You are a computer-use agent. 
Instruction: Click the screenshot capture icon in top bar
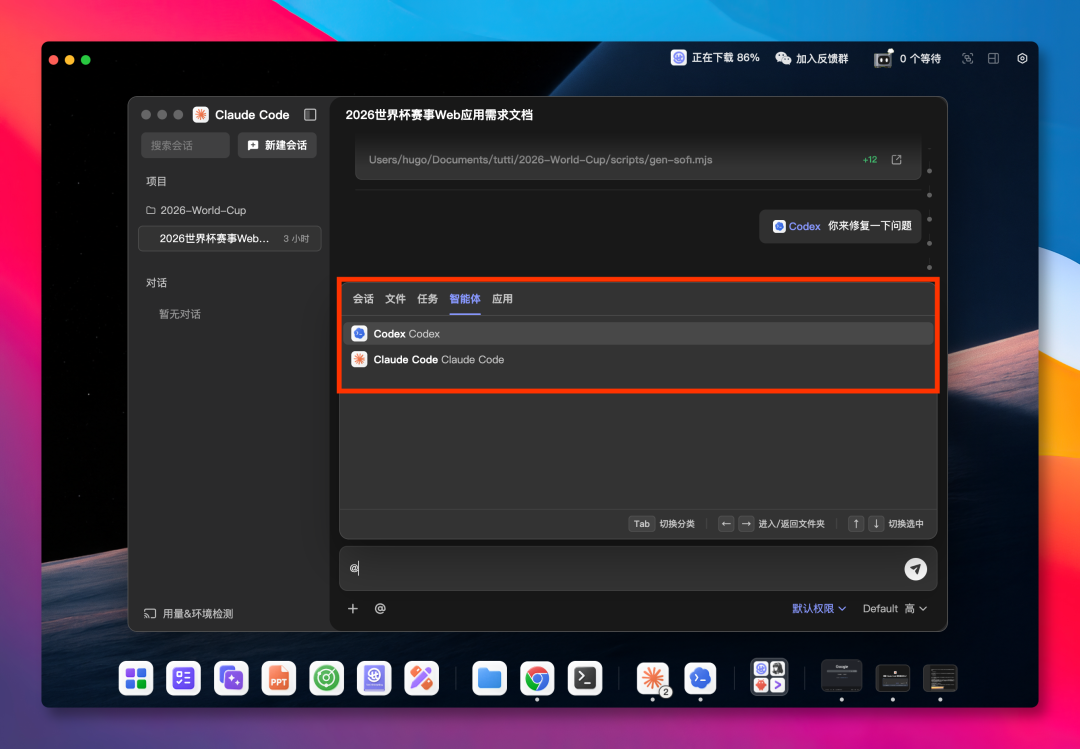point(968,59)
